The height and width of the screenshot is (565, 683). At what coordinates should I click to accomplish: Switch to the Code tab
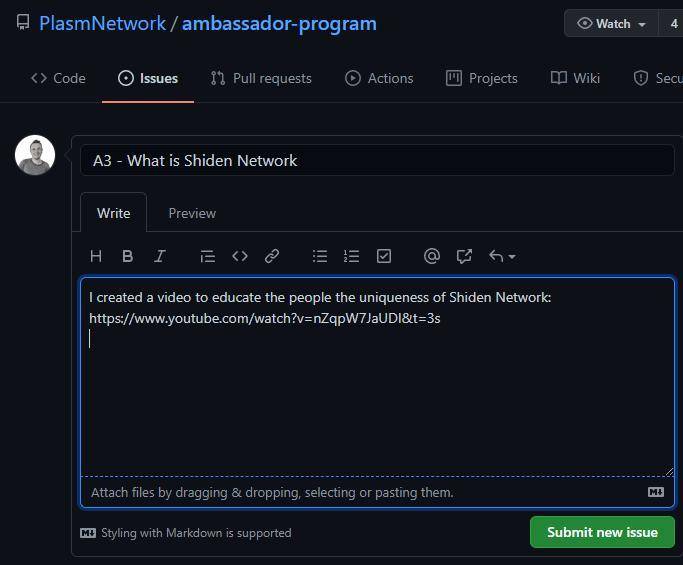(x=58, y=78)
